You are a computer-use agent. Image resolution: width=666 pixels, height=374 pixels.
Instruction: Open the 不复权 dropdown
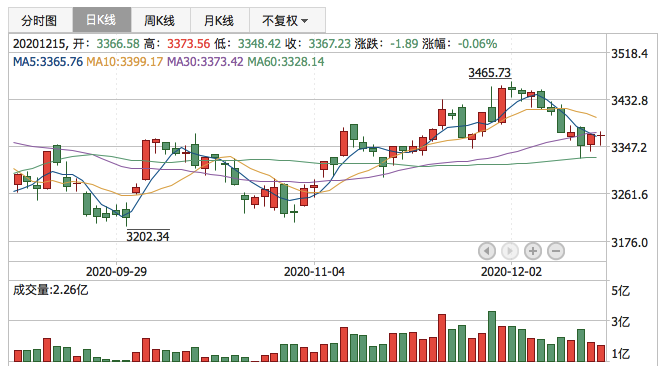287,20
